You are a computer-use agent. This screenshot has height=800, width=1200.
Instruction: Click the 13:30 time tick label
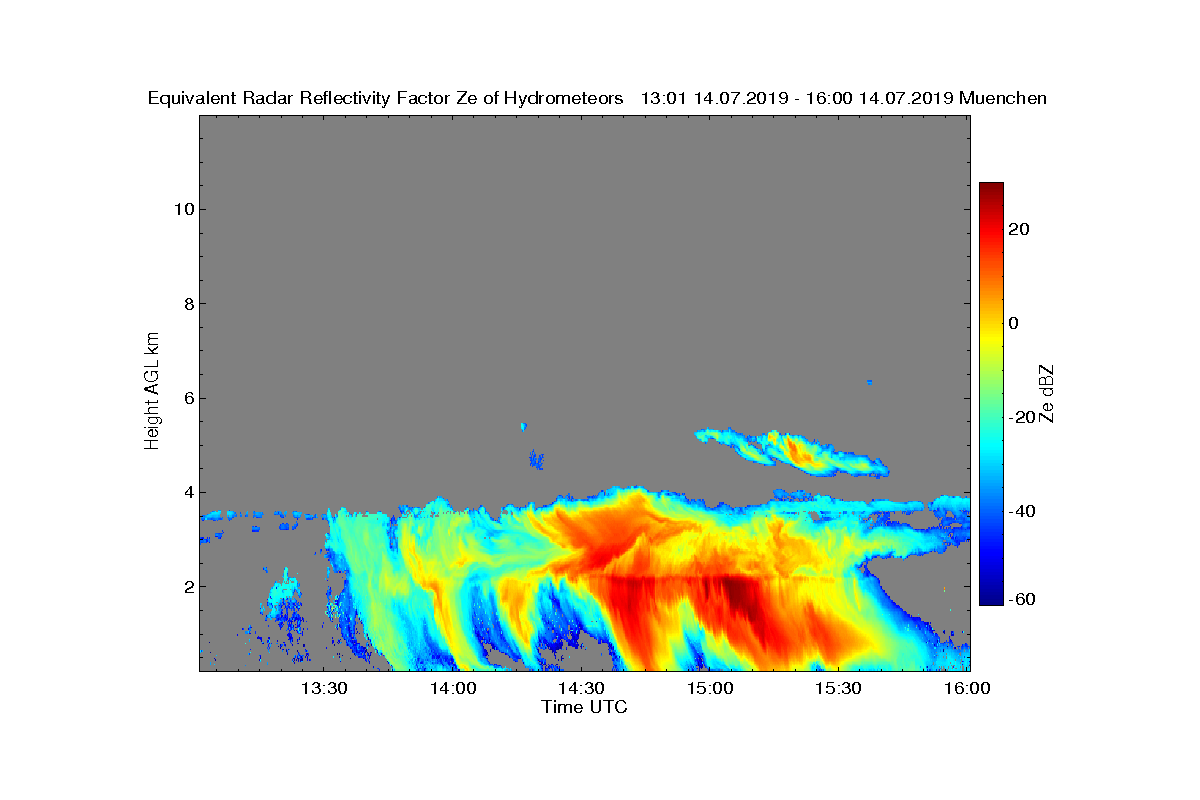click(324, 689)
